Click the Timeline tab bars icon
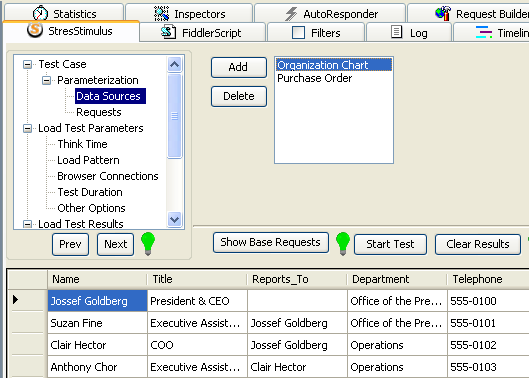This screenshot has height=378, width=529. tap(484, 32)
